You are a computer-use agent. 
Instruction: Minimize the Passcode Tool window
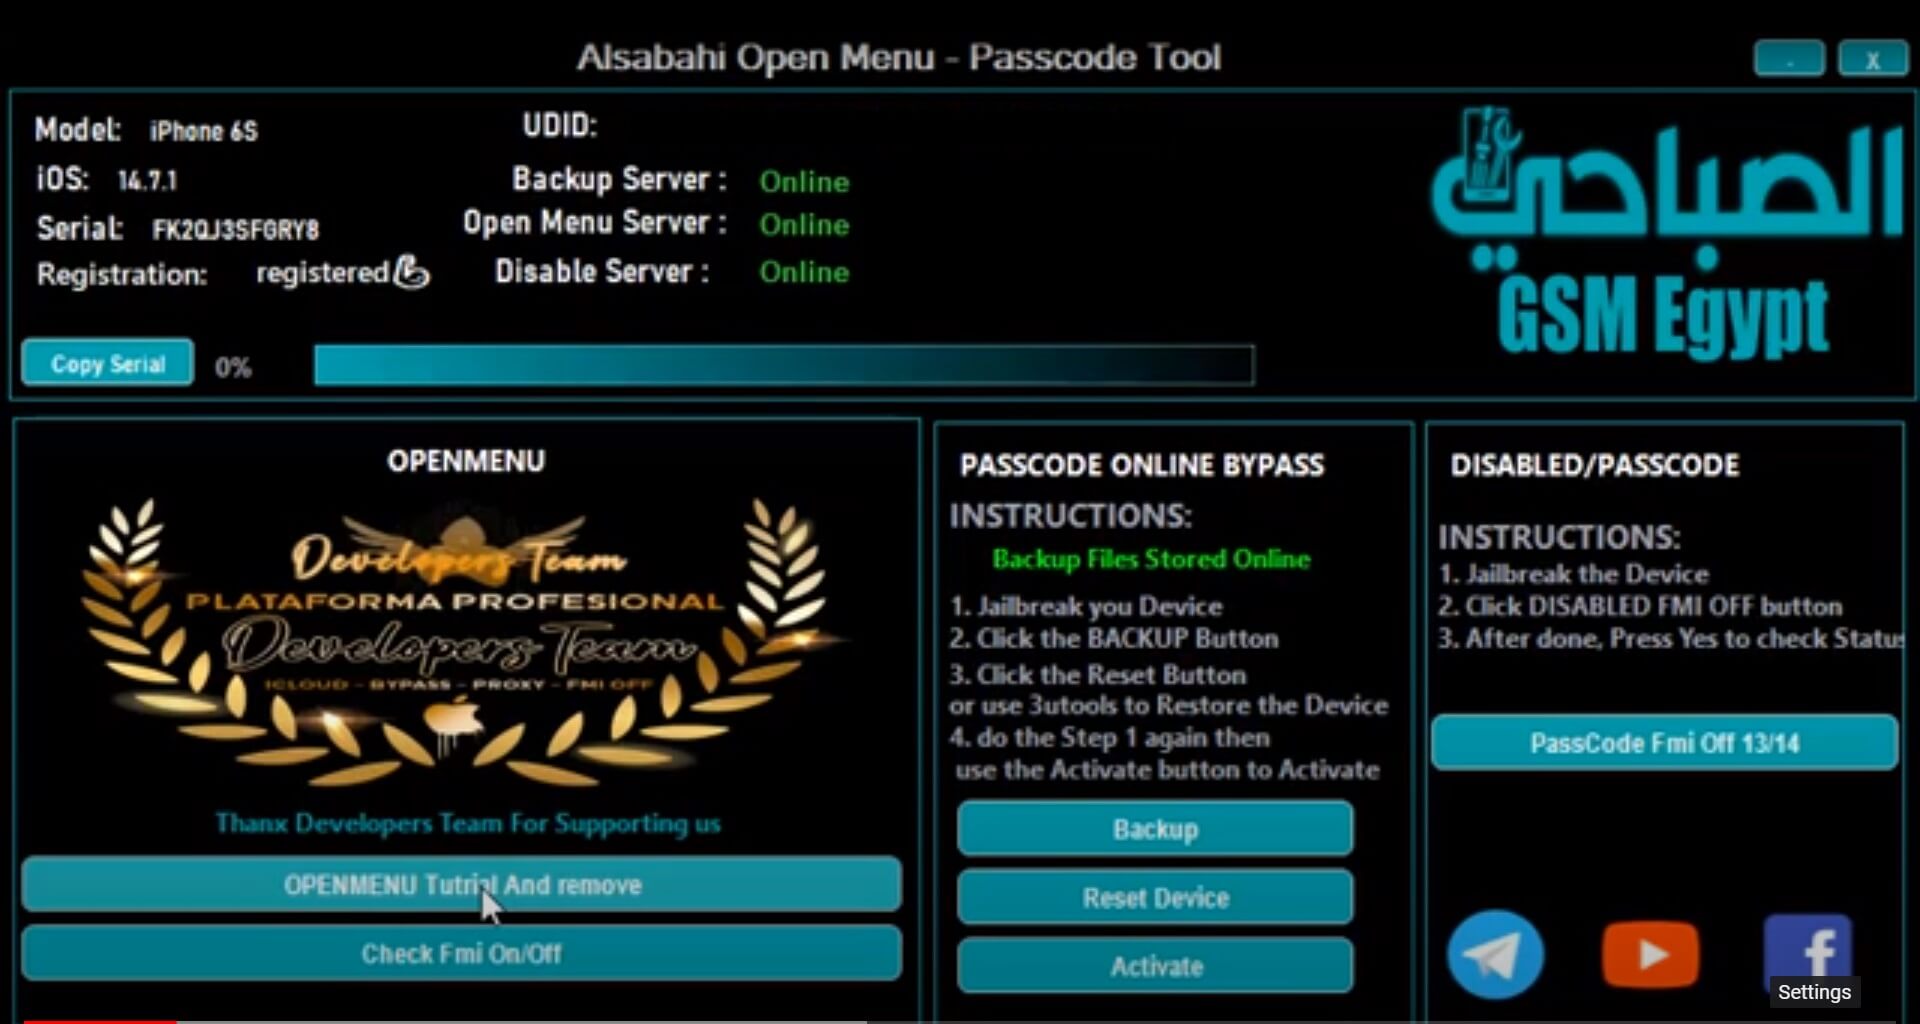pos(1789,59)
